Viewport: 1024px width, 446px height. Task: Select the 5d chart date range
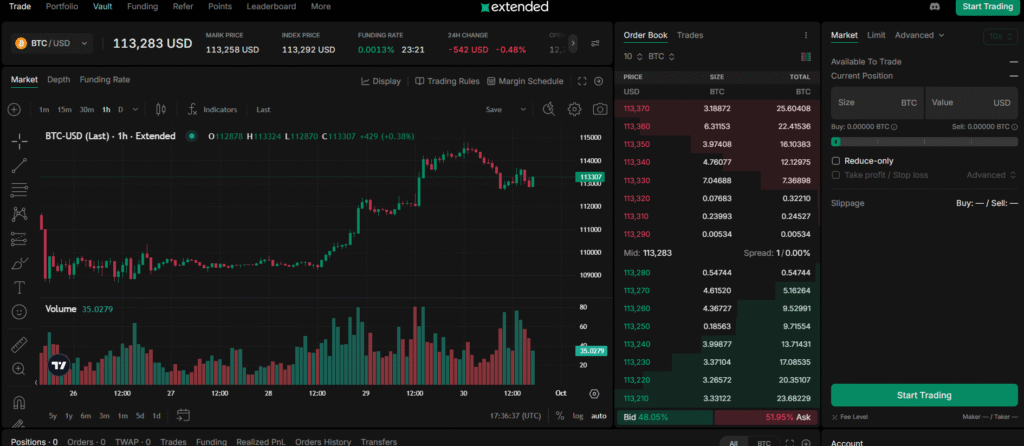point(140,416)
